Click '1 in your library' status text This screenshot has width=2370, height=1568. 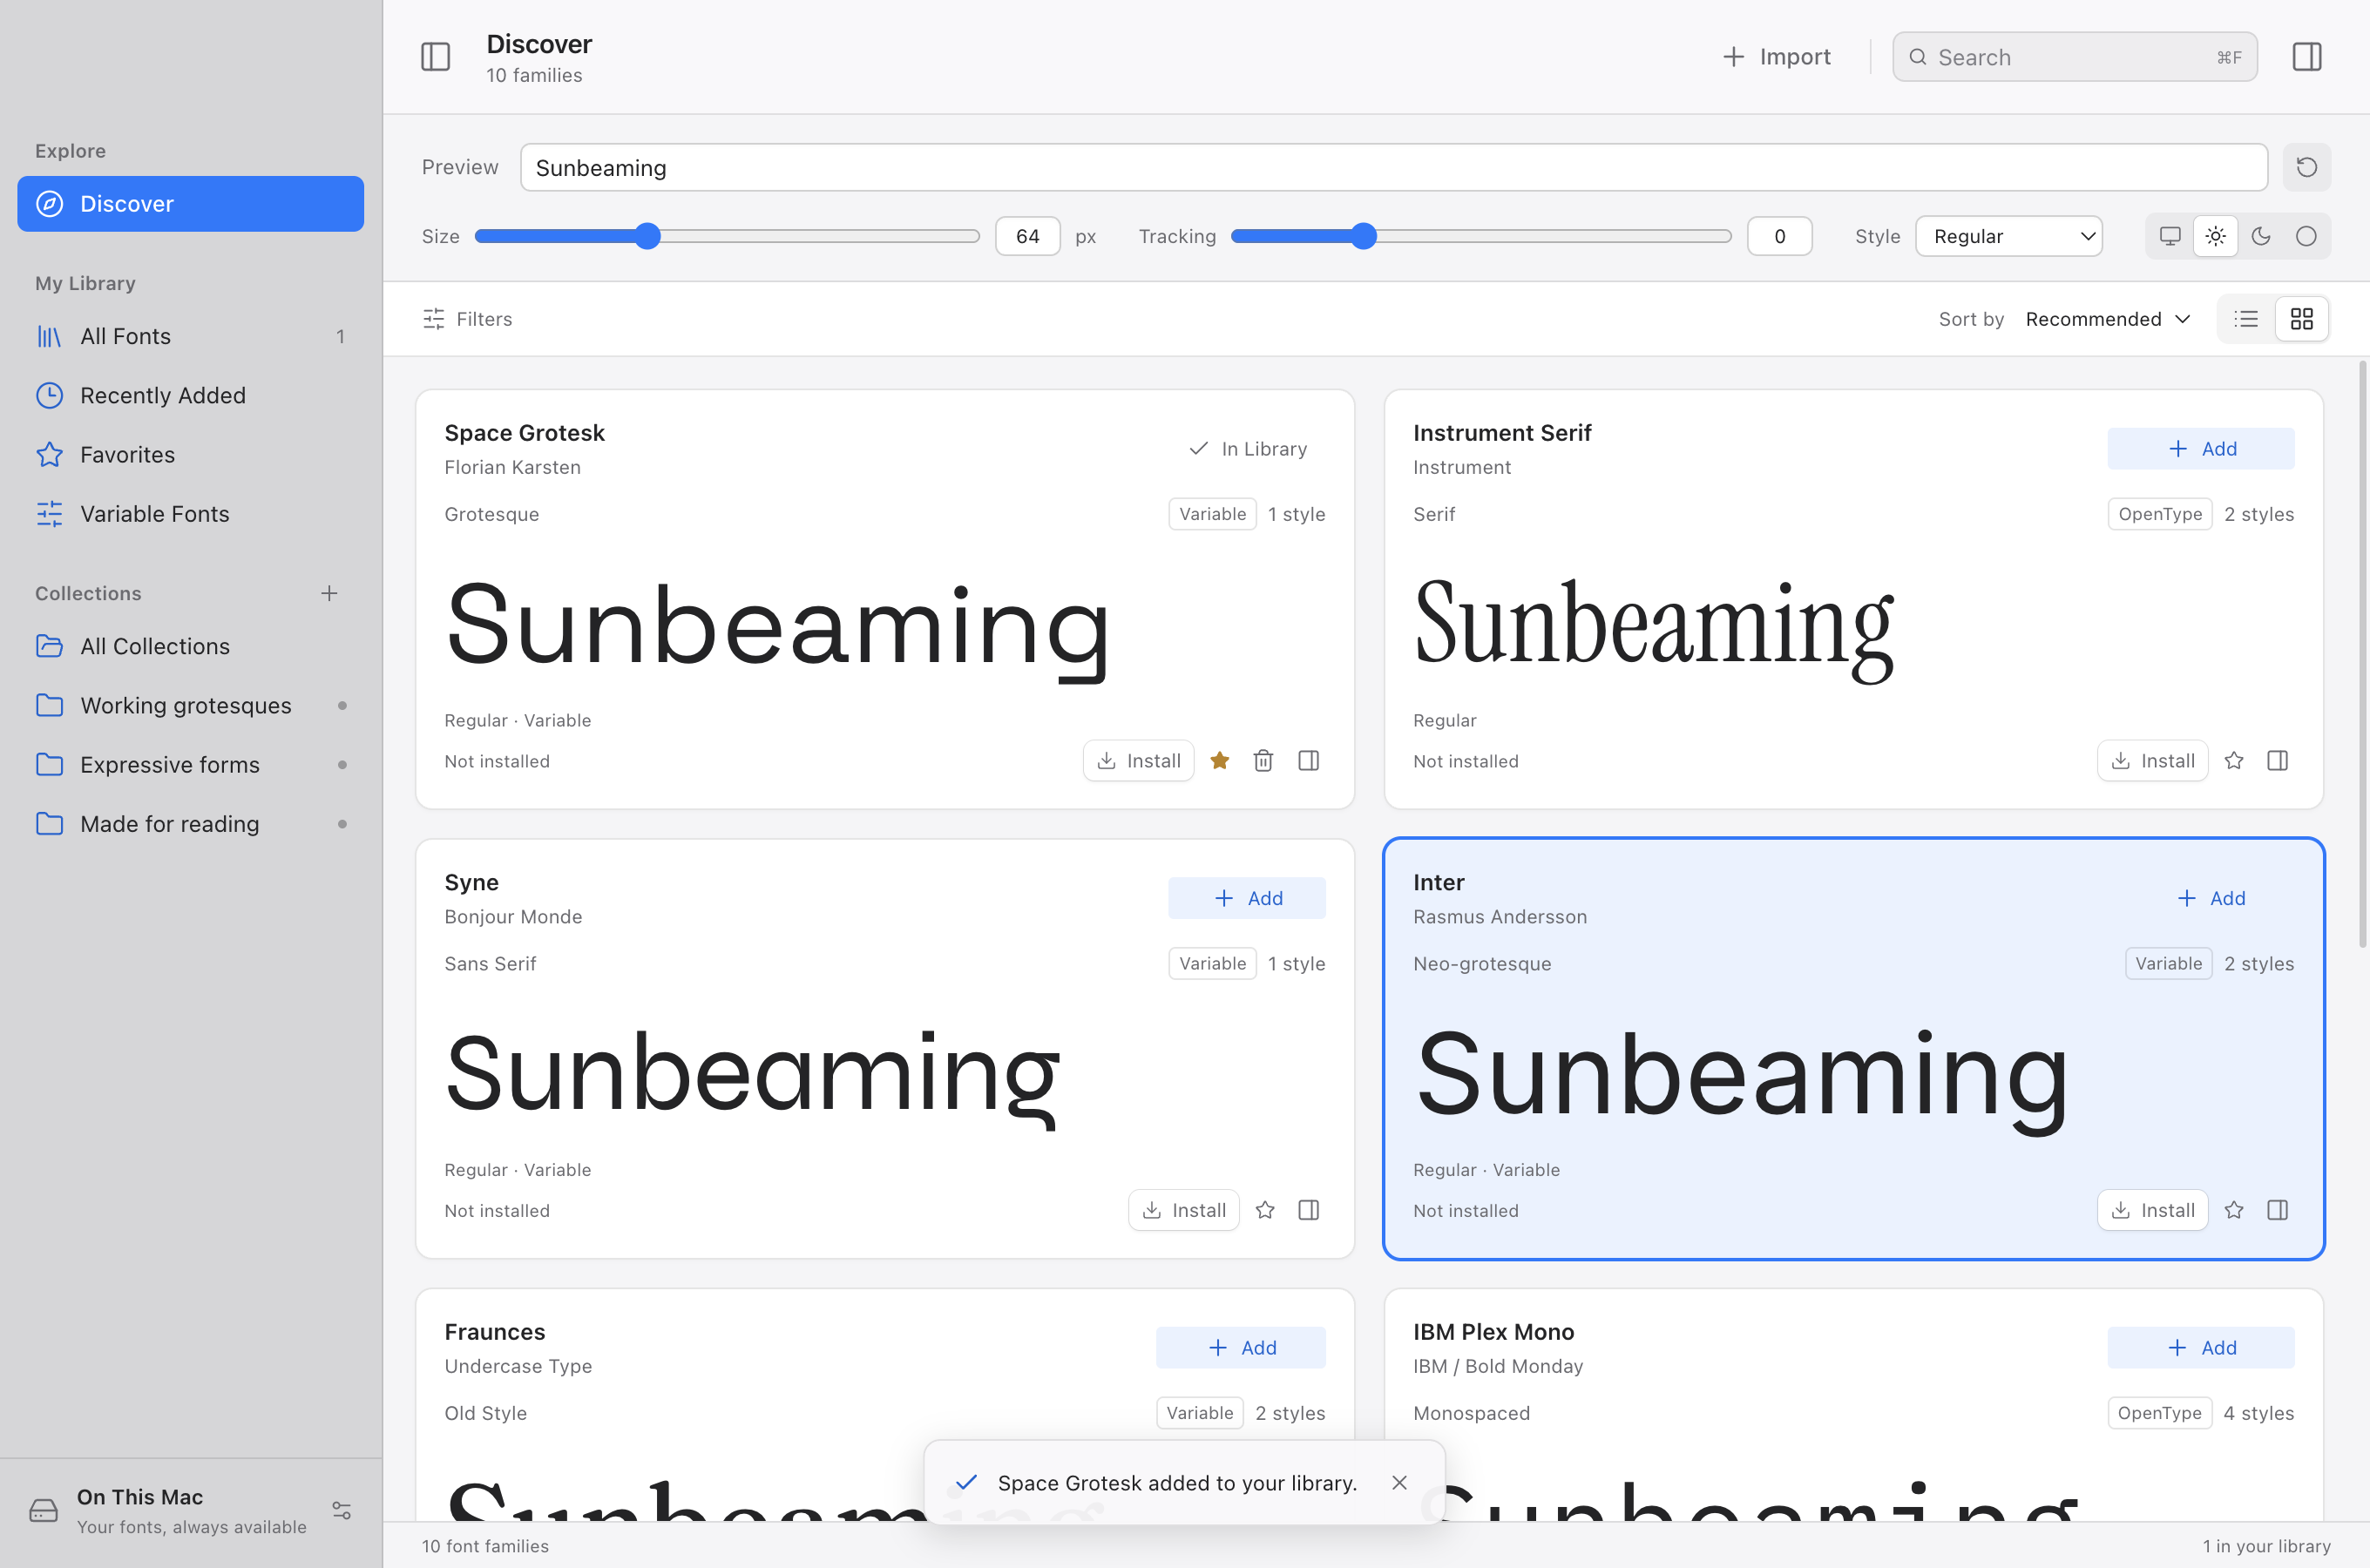click(x=2266, y=1546)
